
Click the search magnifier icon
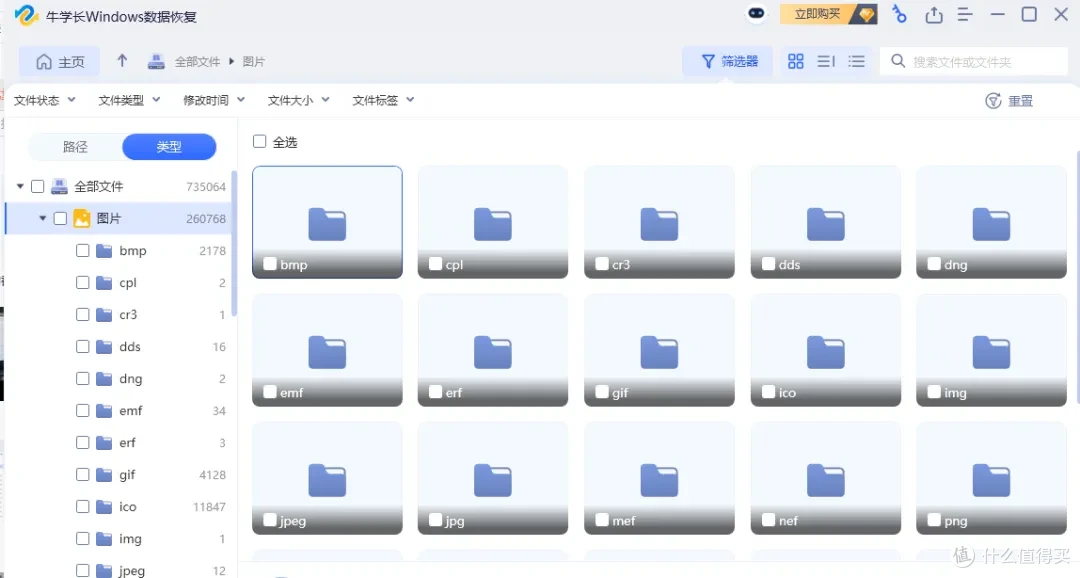(x=897, y=61)
